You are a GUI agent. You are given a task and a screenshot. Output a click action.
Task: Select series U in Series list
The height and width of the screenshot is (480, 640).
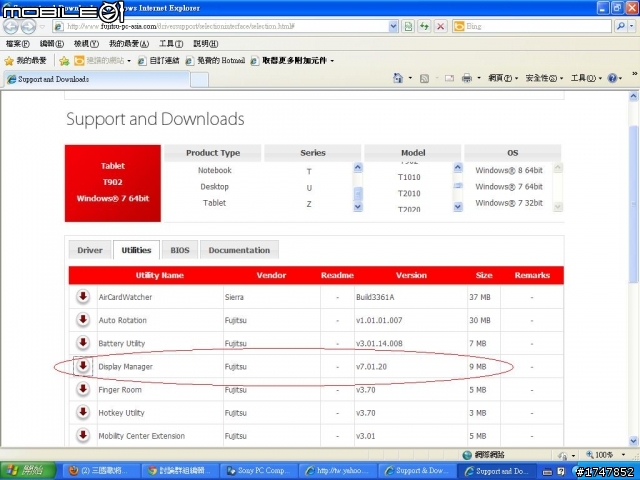tap(309, 188)
